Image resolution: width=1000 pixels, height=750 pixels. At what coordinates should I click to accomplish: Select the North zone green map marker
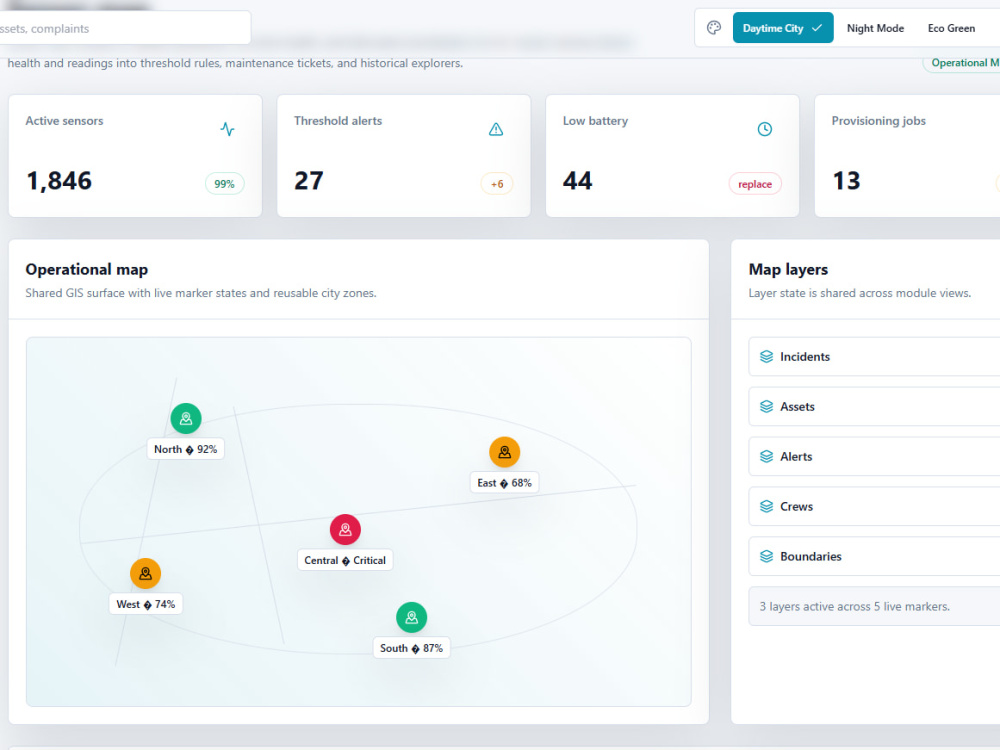[x=186, y=418]
